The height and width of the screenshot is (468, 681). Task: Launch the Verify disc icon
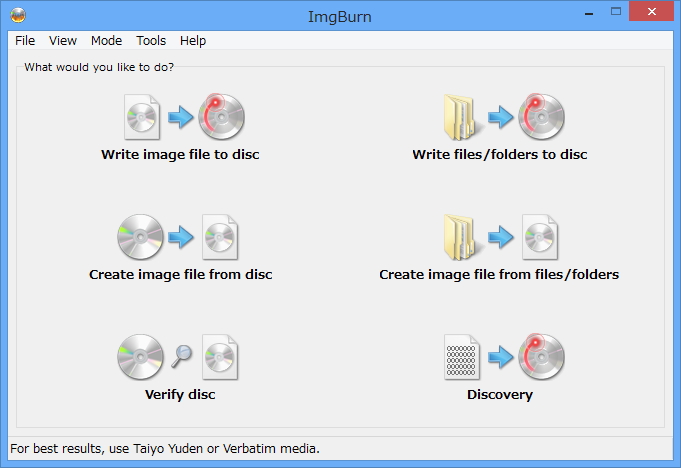click(178, 357)
